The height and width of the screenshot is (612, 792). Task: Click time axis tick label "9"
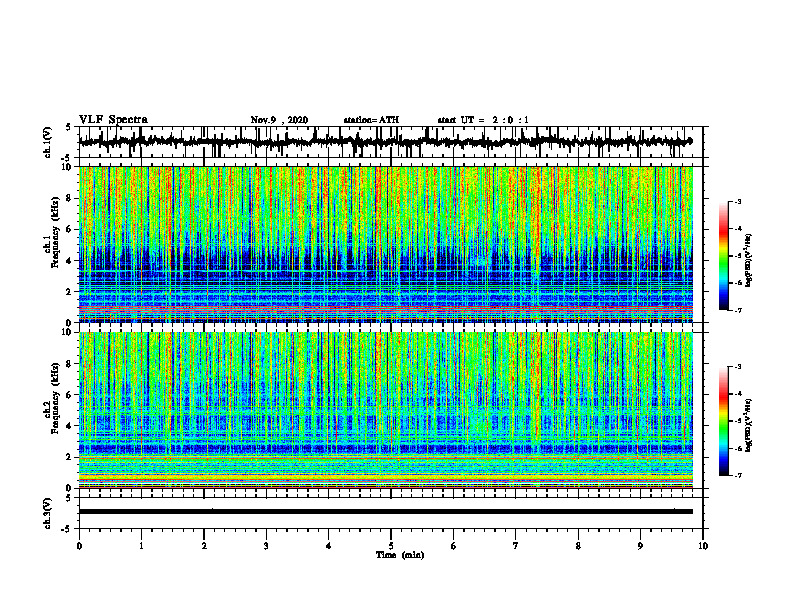point(640,546)
